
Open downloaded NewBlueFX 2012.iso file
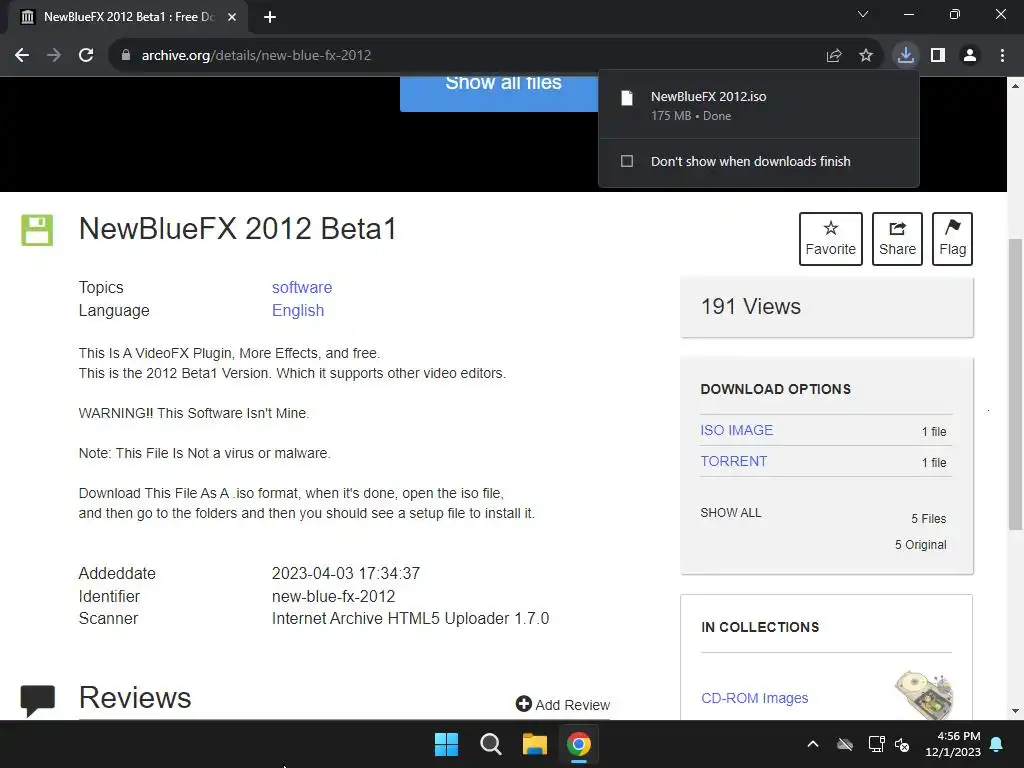[x=758, y=105]
